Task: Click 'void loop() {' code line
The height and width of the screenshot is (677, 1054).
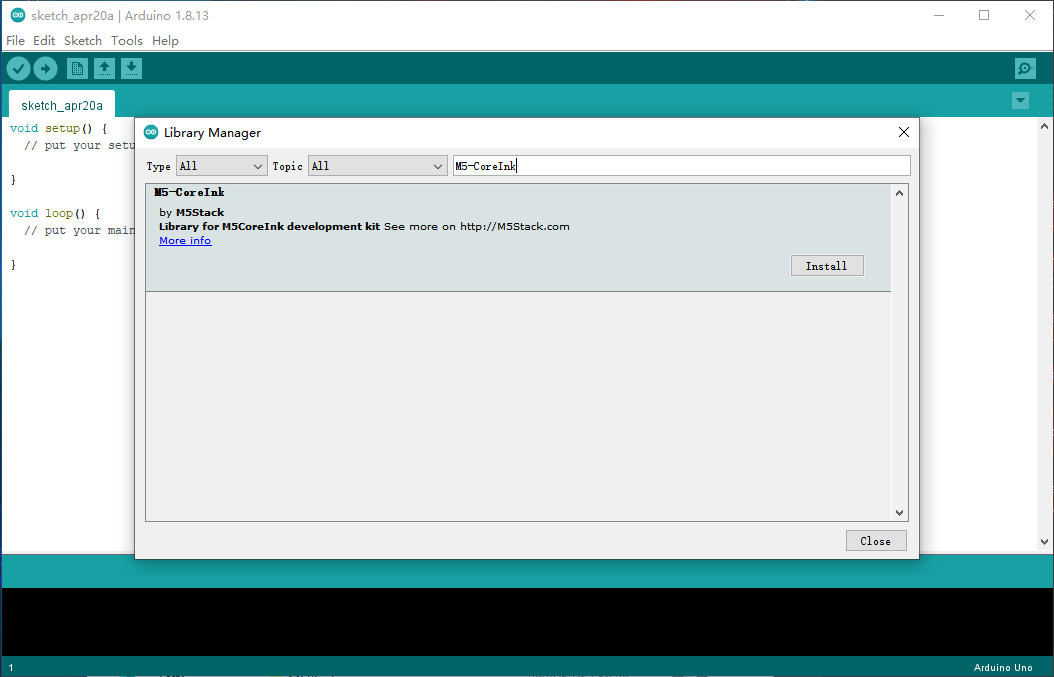Action: 55,213
